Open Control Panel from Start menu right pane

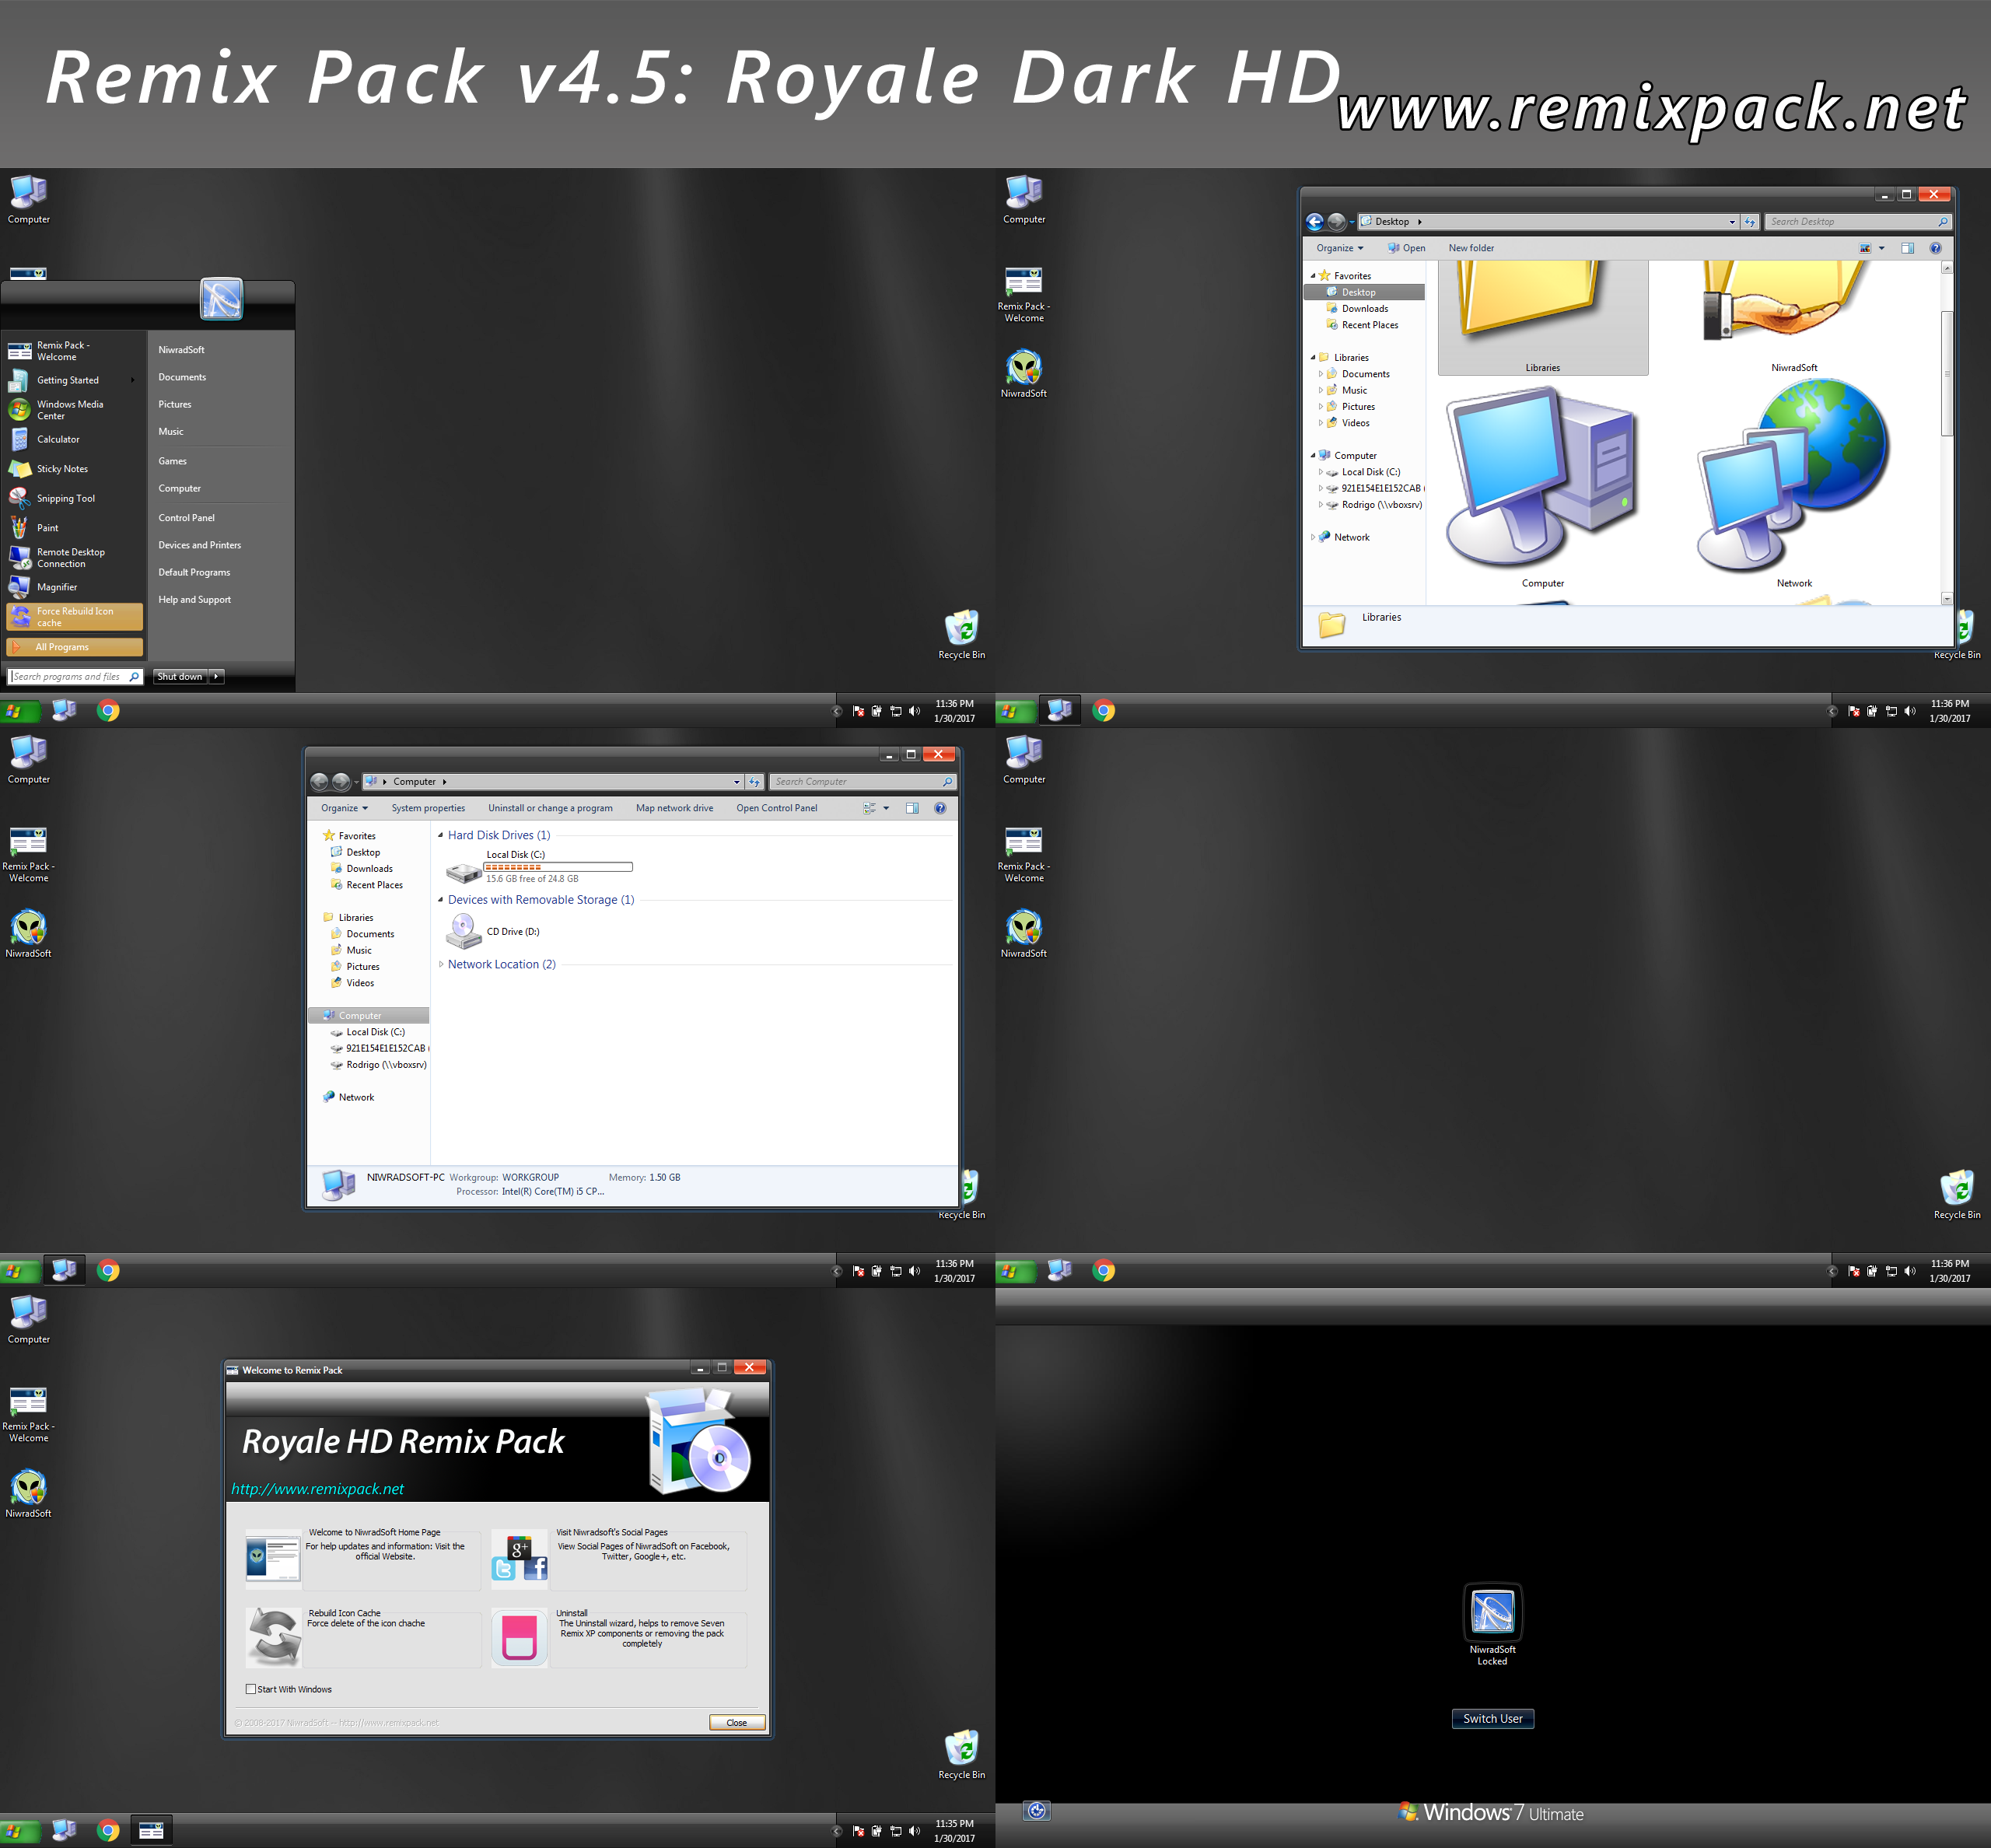pyautogui.click(x=186, y=518)
